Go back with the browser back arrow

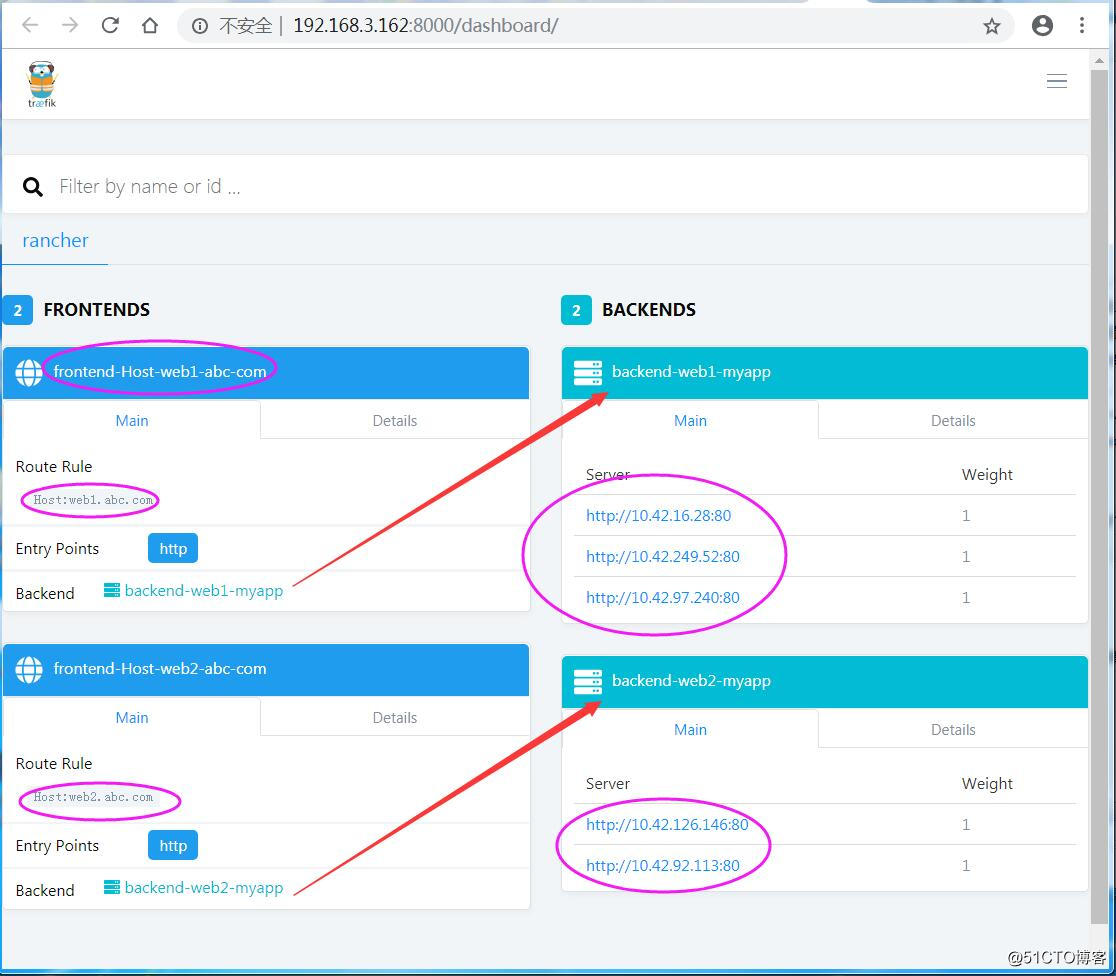point(30,26)
